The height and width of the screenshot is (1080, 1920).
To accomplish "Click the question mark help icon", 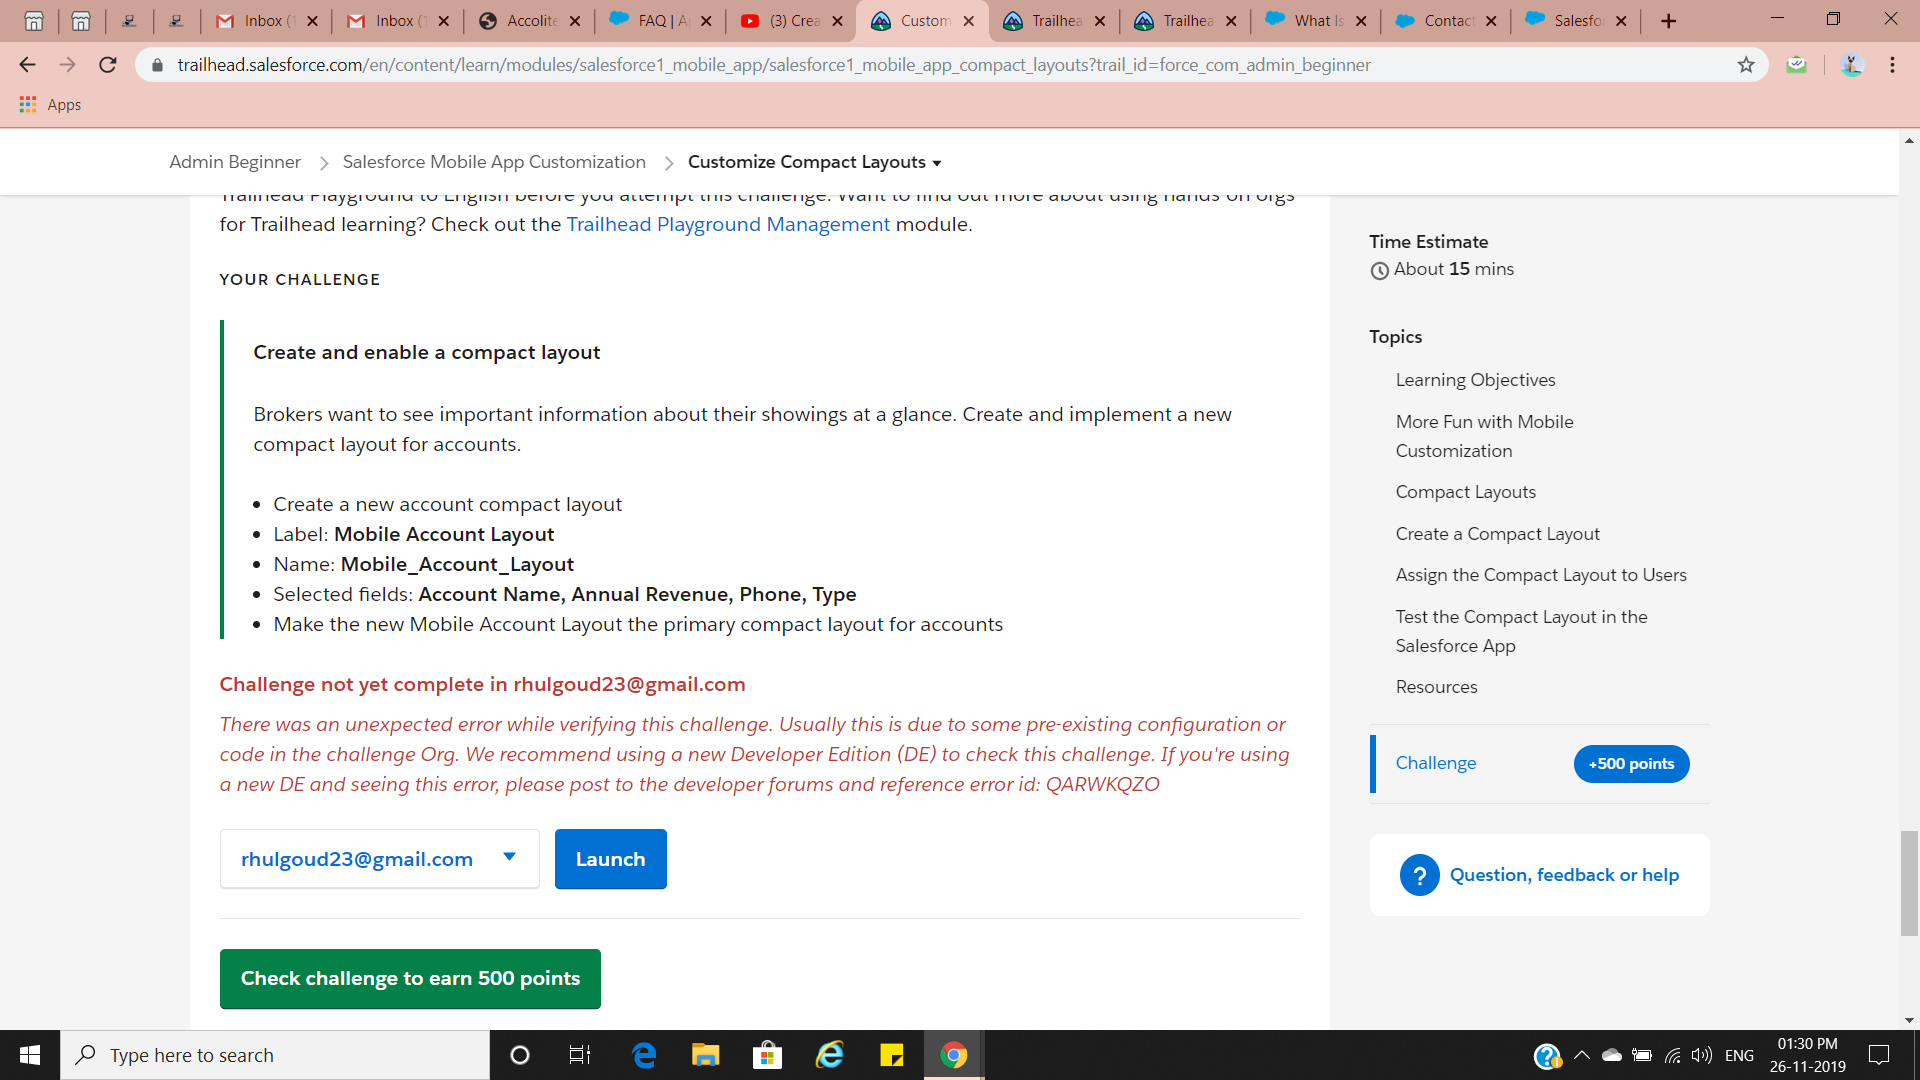I will 1419,875.
